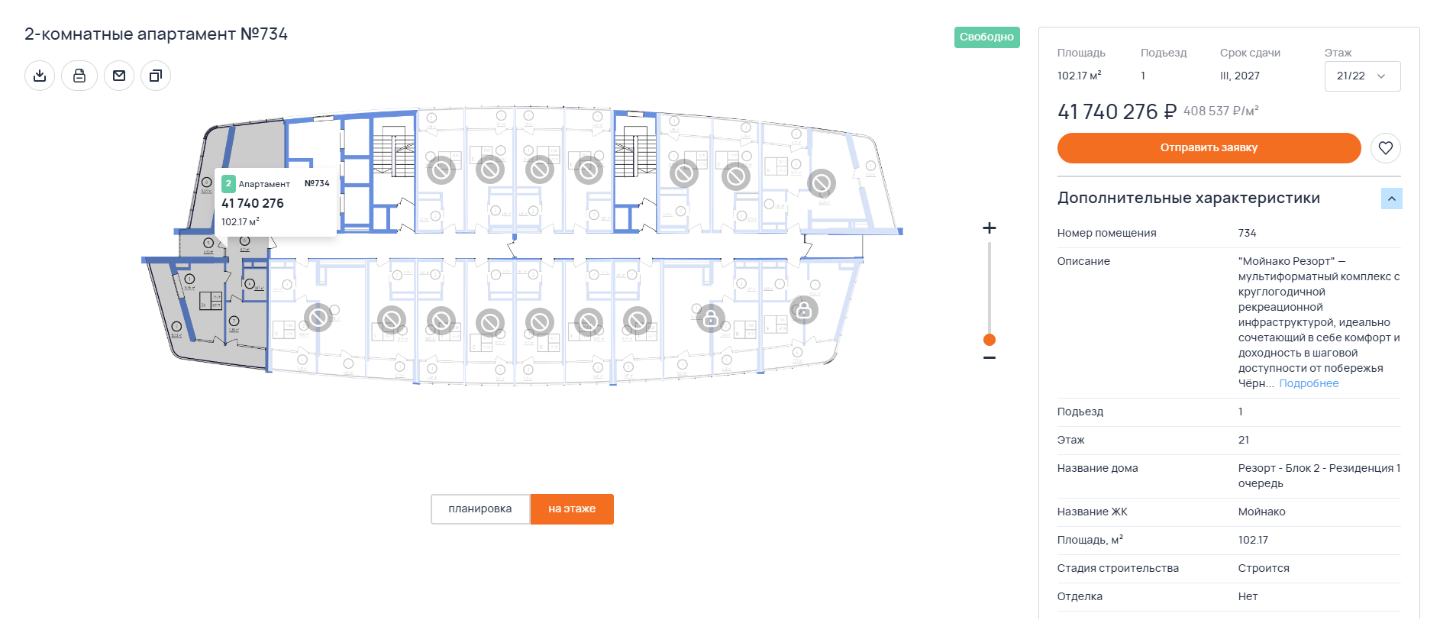Send the apartment by email icon

[119, 76]
